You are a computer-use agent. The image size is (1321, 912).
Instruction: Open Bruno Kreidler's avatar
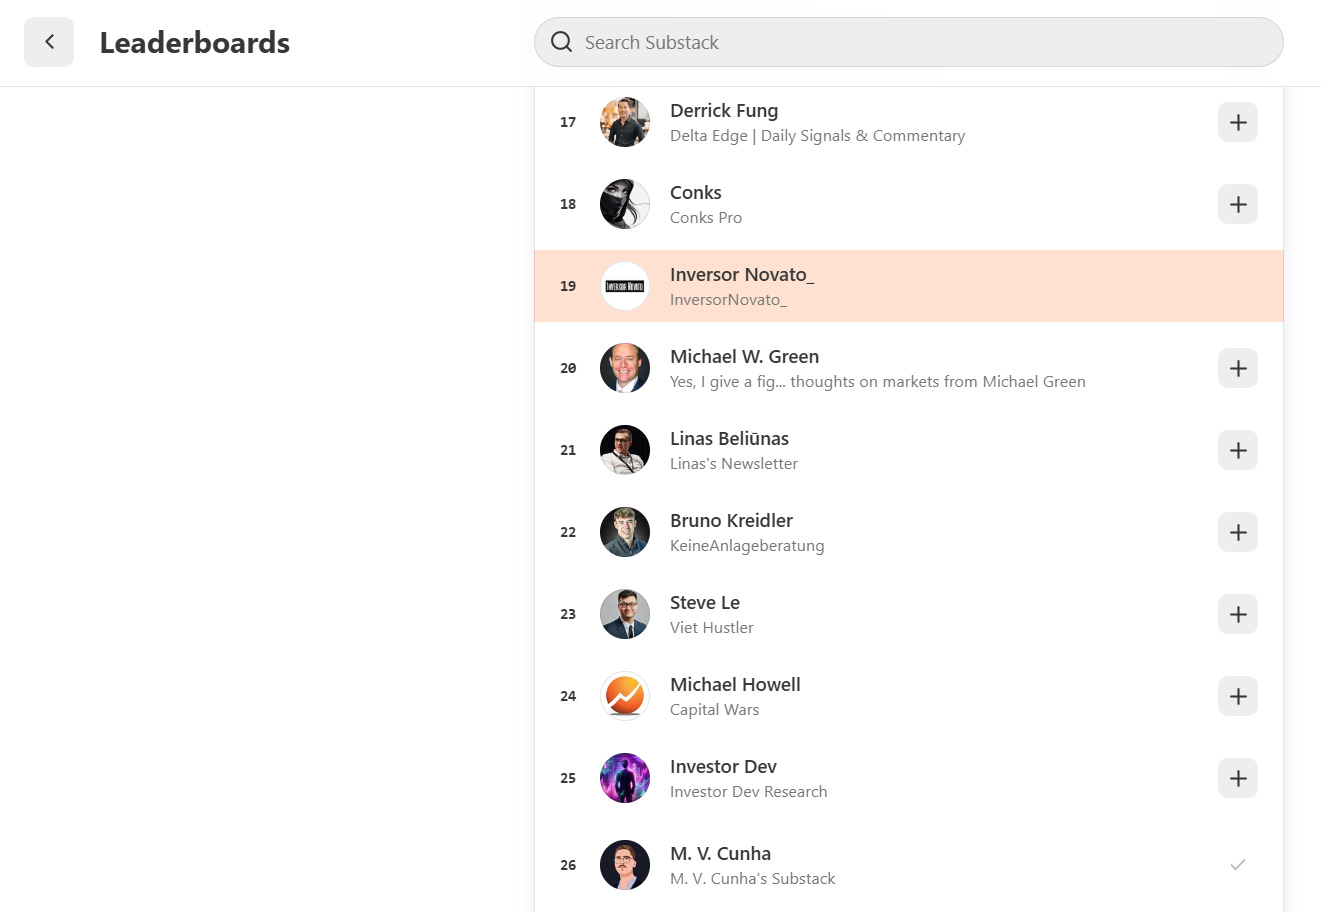click(625, 532)
